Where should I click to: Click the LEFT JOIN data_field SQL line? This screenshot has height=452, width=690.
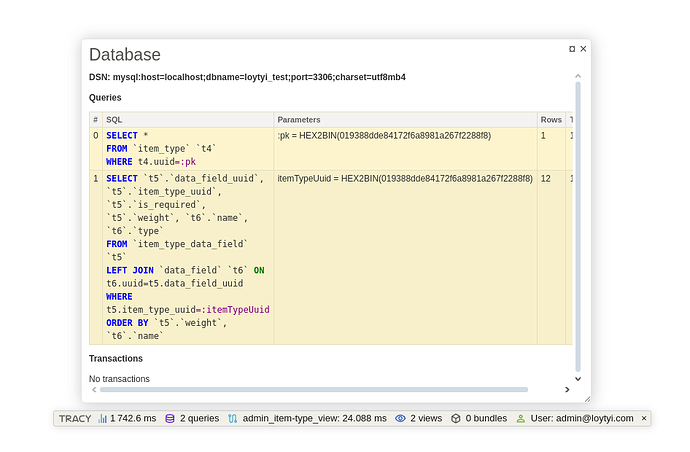point(185,270)
